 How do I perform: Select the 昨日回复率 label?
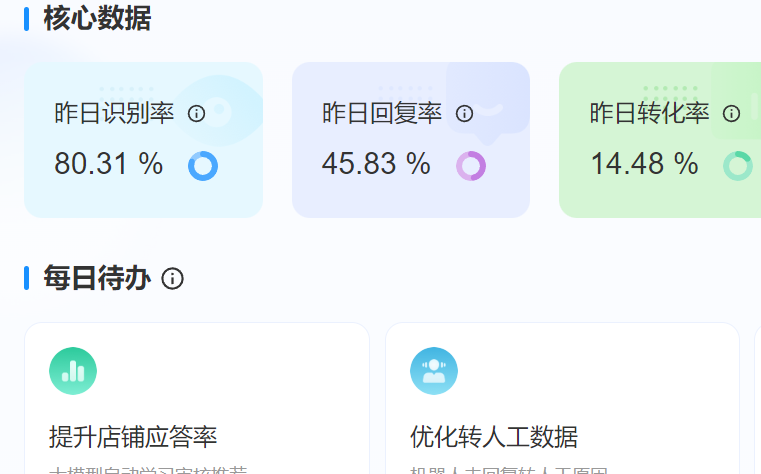pyautogui.click(x=382, y=114)
